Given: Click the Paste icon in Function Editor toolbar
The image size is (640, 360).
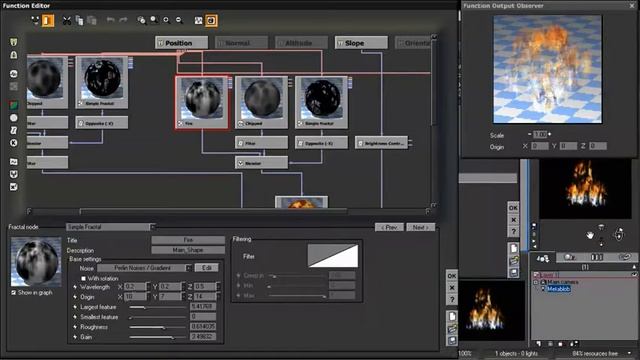Looking at the screenshot, I should pos(92,20).
